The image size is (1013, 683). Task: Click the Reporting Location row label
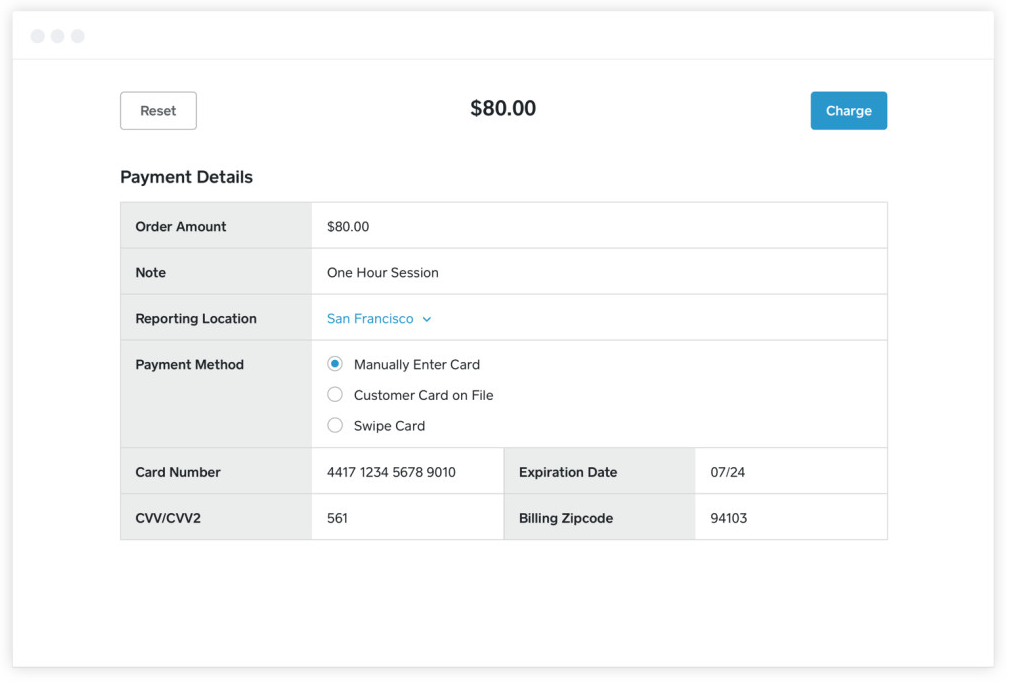[196, 319]
